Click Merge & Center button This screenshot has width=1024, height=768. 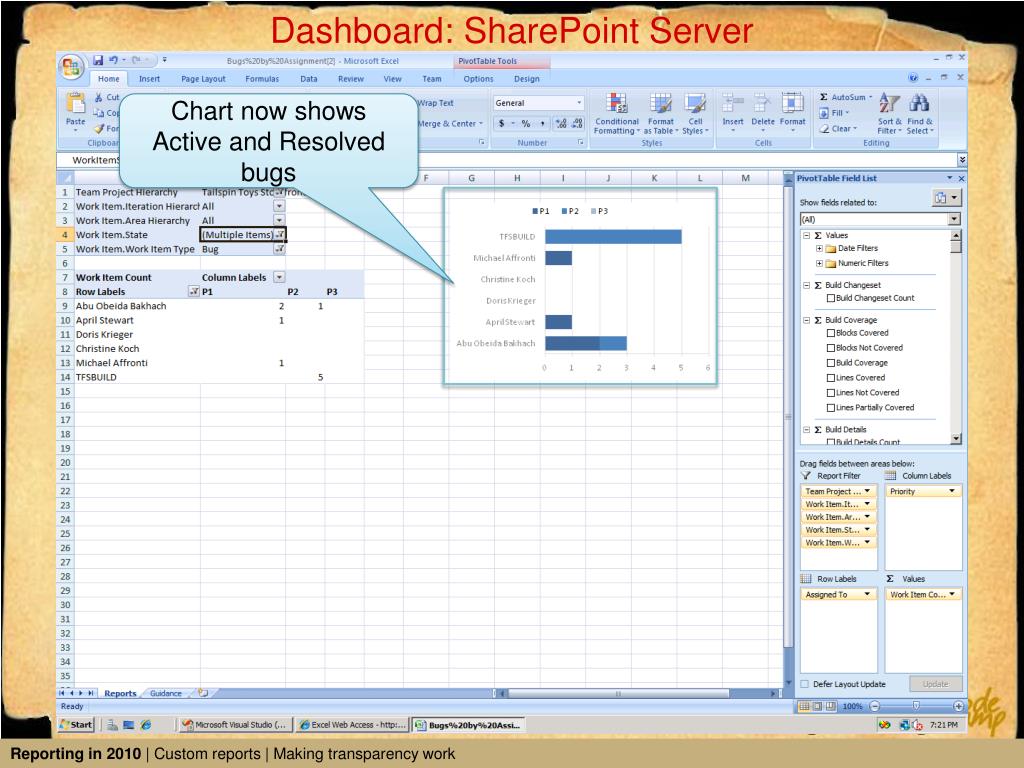coord(451,123)
